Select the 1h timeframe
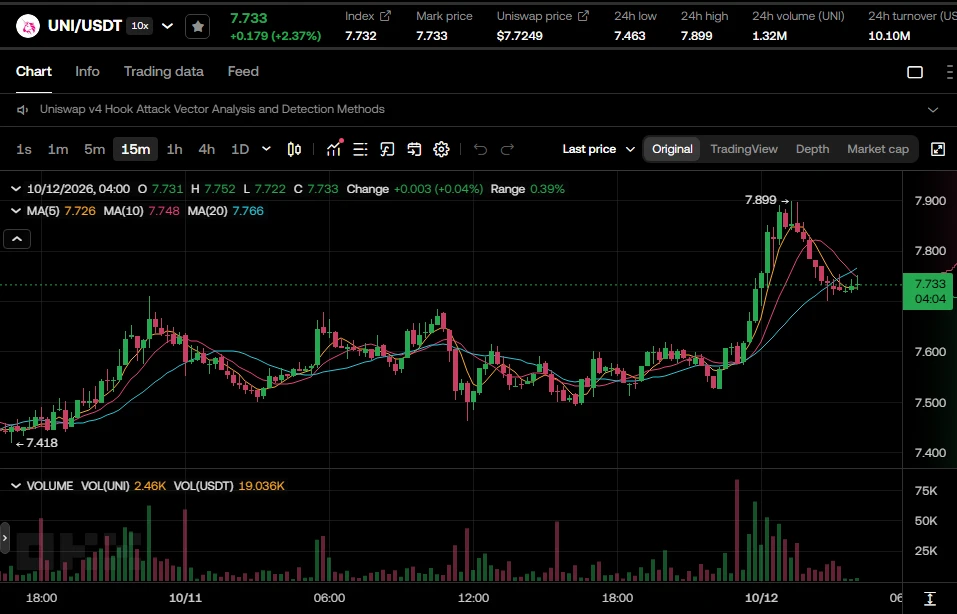Screen dimensions: 957x614 pyautogui.click(x=175, y=149)
